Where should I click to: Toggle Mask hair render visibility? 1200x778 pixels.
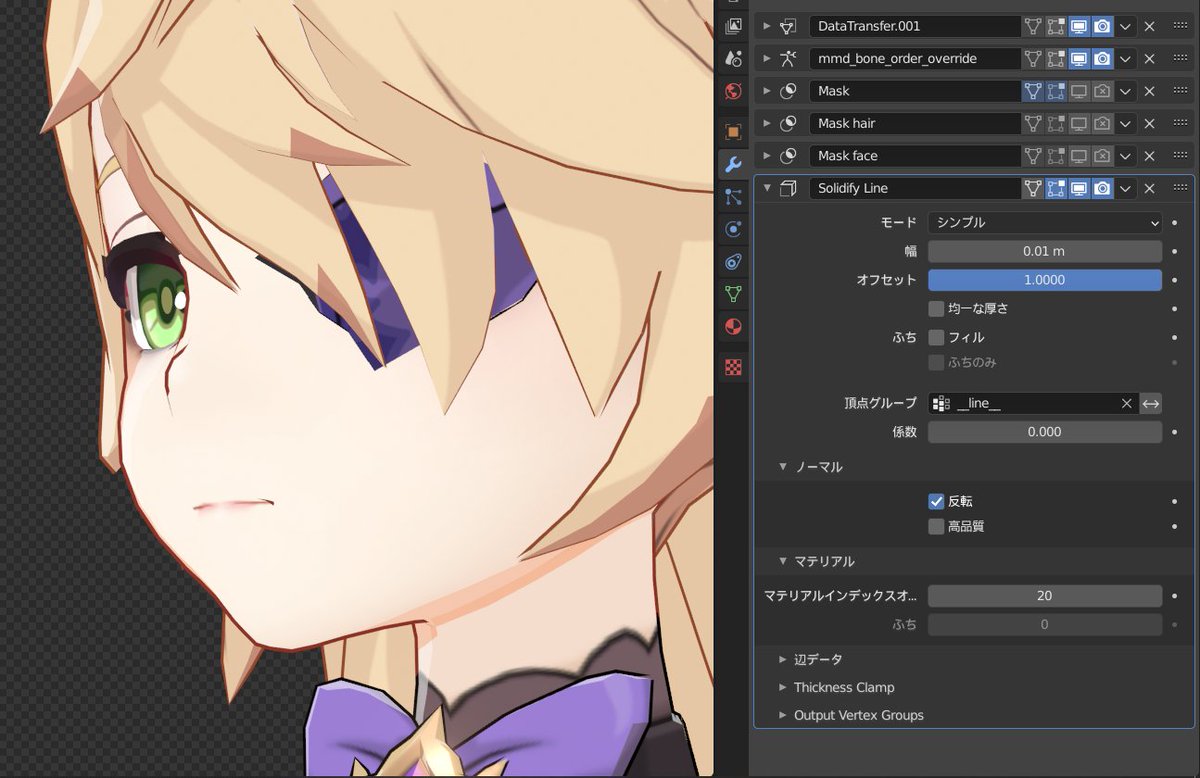point(1102,124)
